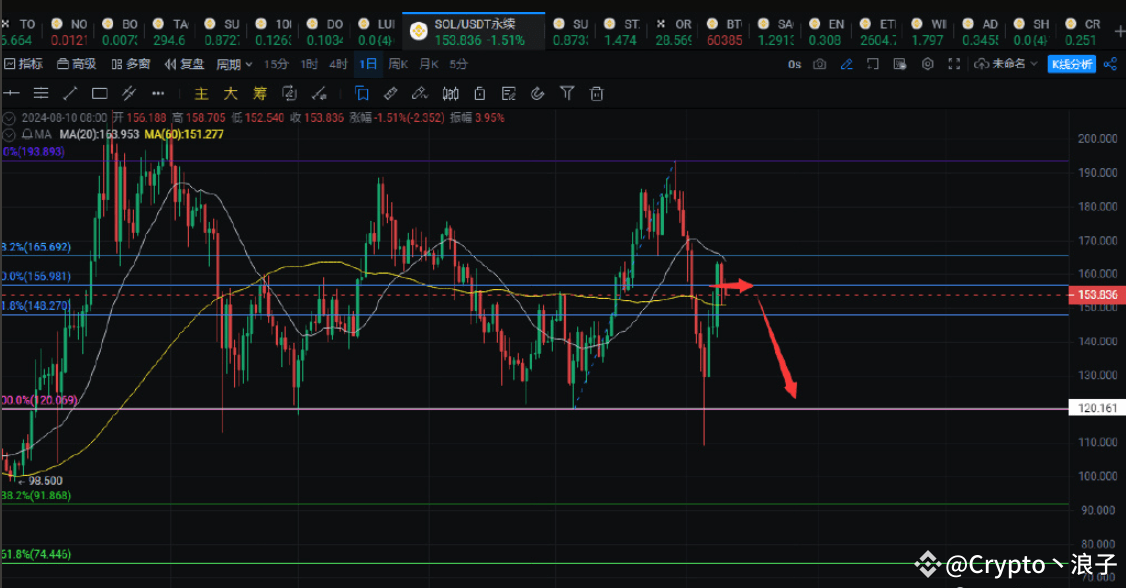Switch to the 周K weekly timeframe

398,64
